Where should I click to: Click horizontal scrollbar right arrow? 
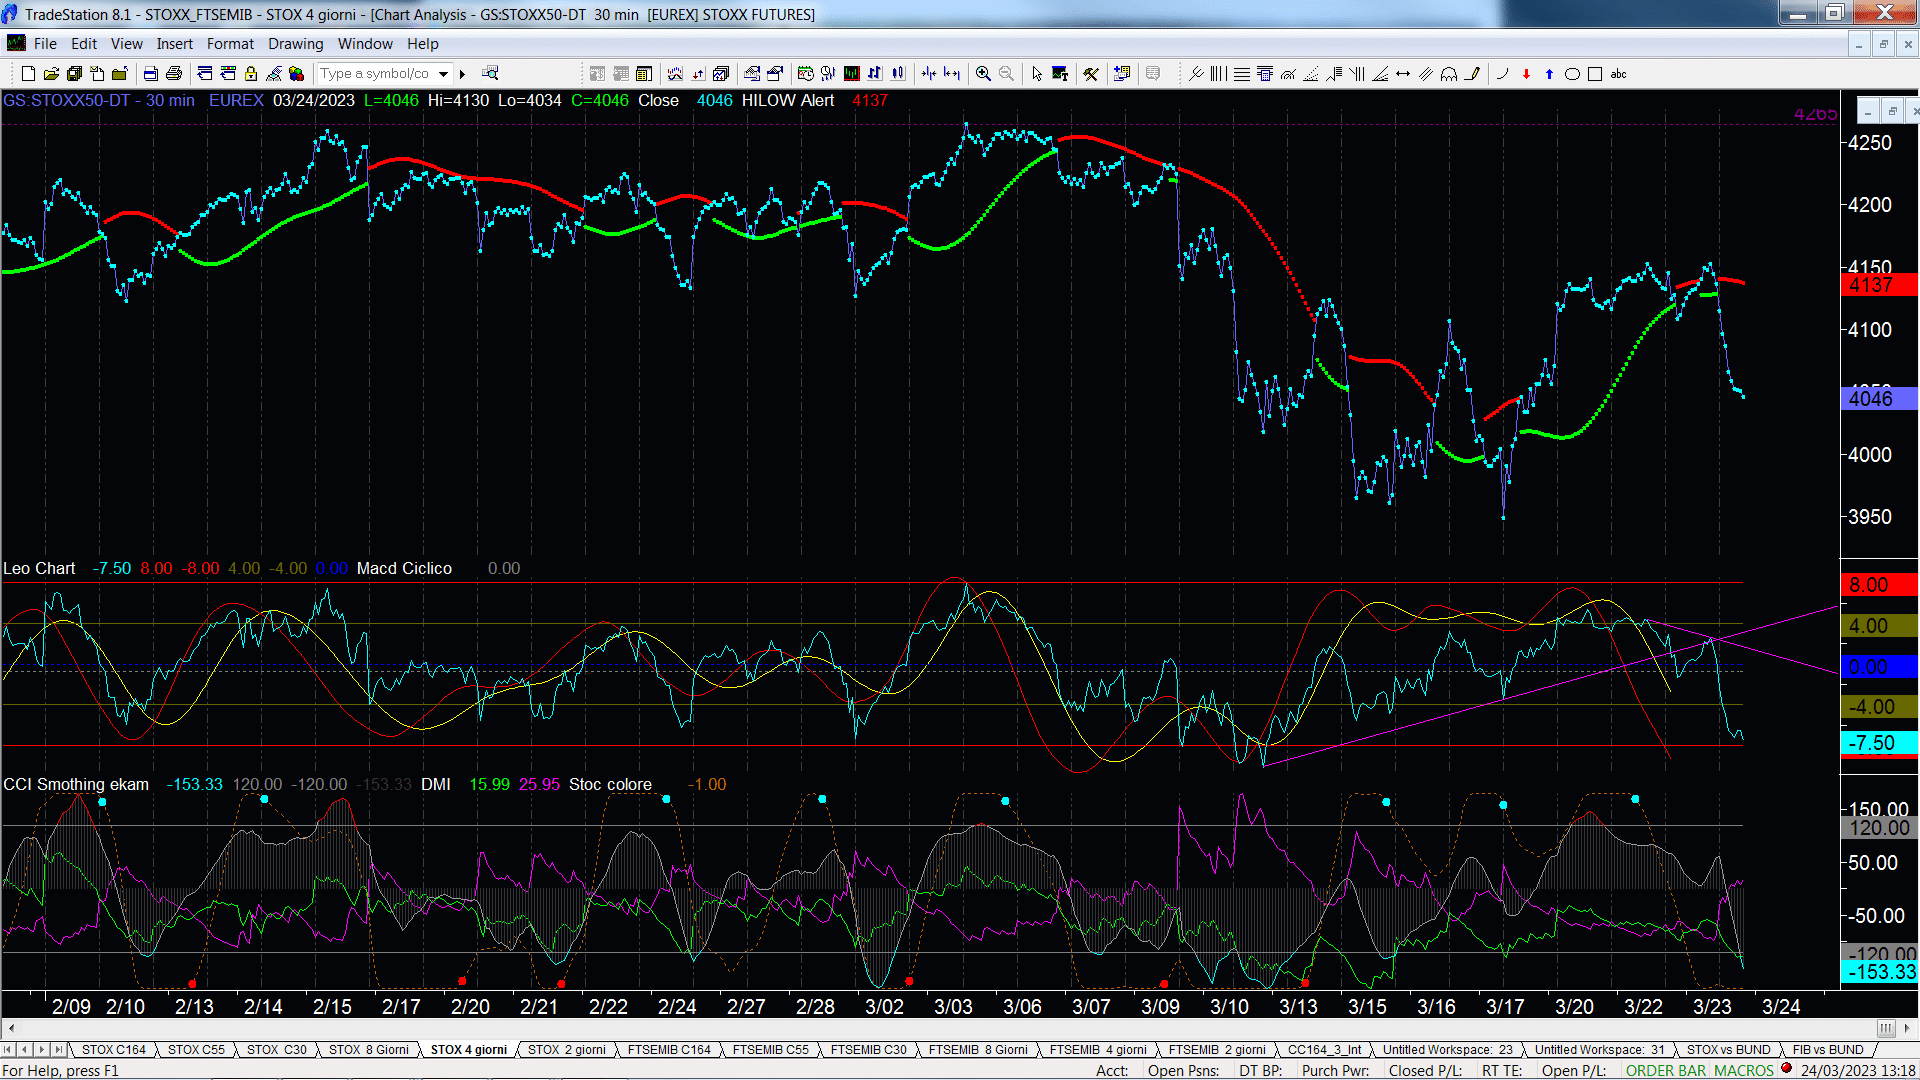tap(1907, 1028)
